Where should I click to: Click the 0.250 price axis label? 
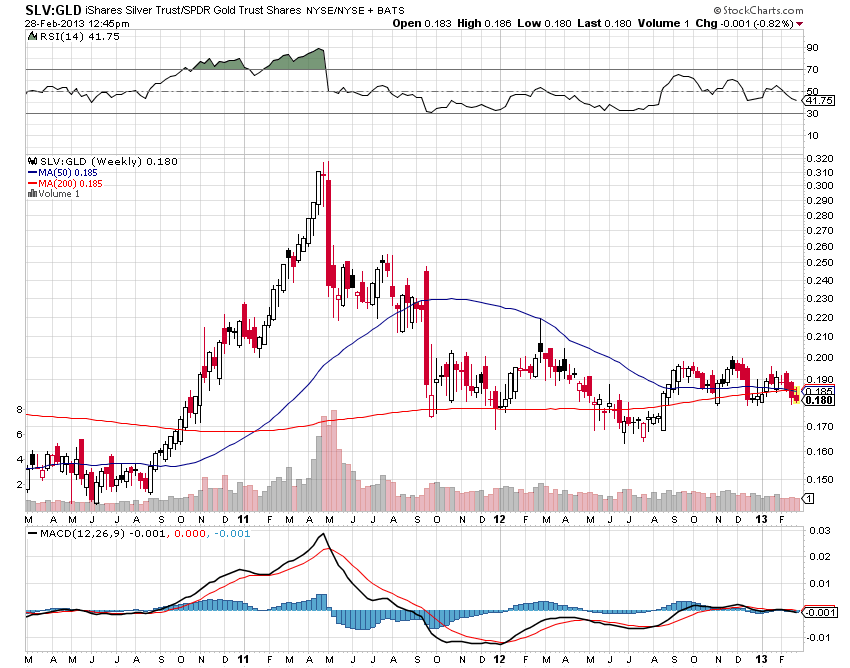click(x=820, y=262)
